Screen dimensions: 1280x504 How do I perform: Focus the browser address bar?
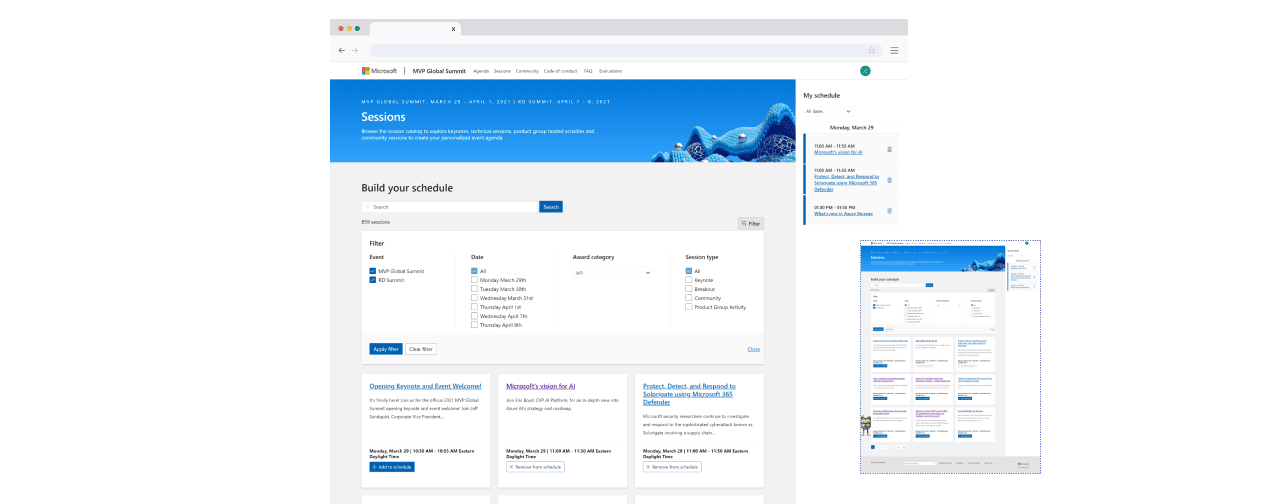tap(624, 50)
